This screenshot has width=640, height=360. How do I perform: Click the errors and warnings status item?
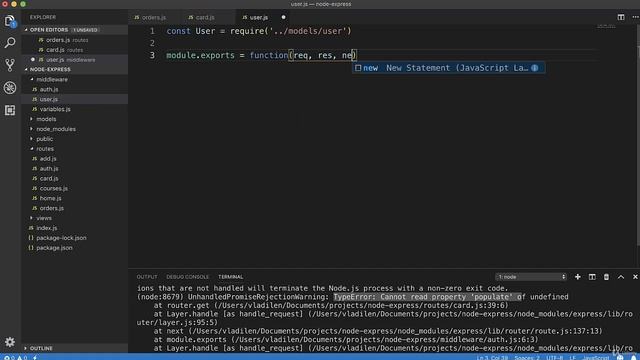coord(16,358)
